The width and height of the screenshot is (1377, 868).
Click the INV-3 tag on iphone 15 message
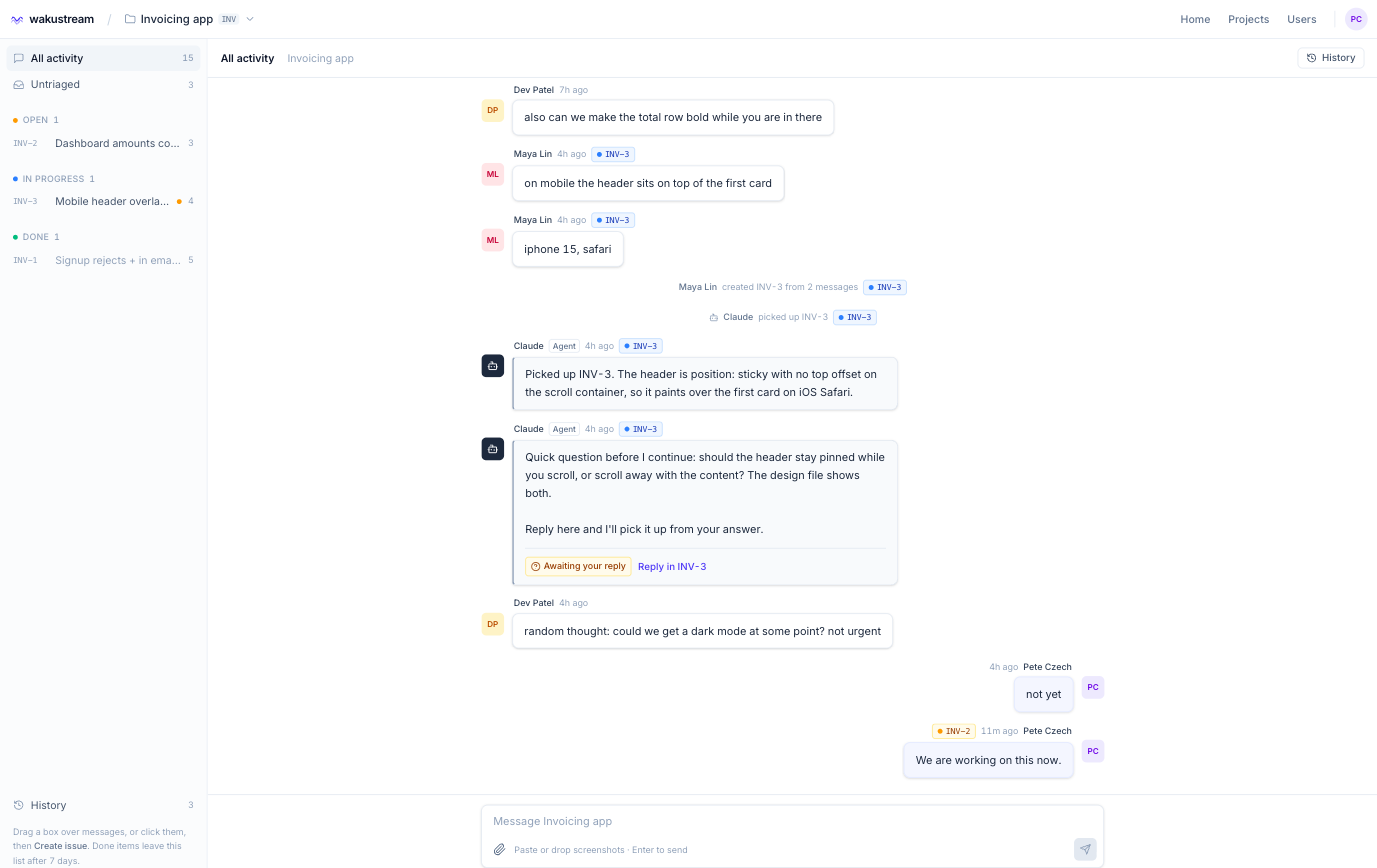pyautogui.click(x=613, y=220)
